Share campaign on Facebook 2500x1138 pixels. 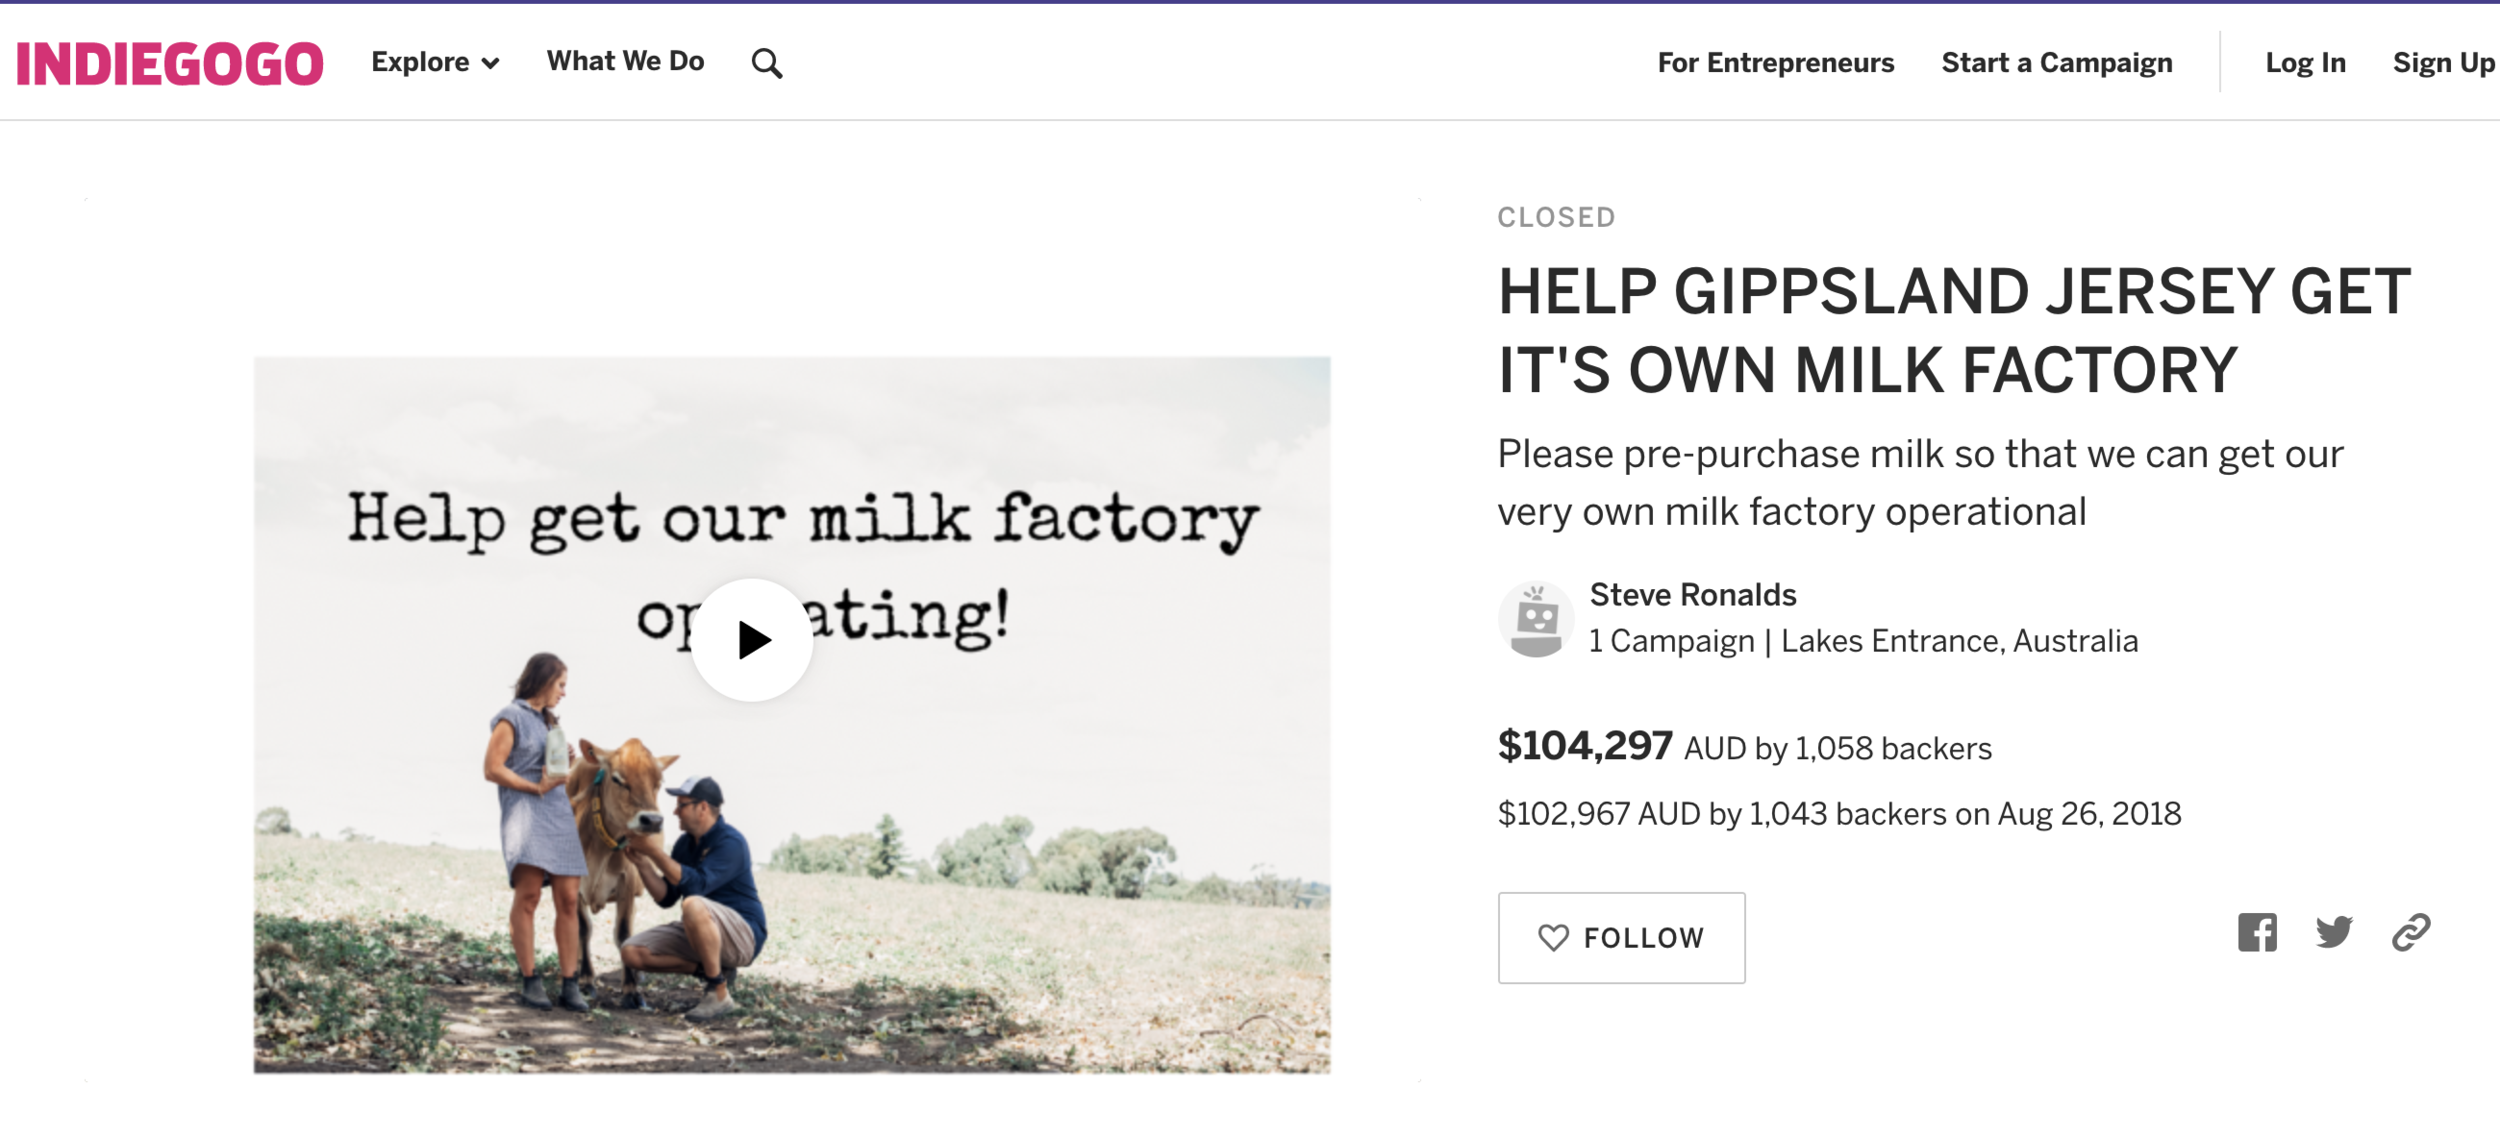point(2257,933)
